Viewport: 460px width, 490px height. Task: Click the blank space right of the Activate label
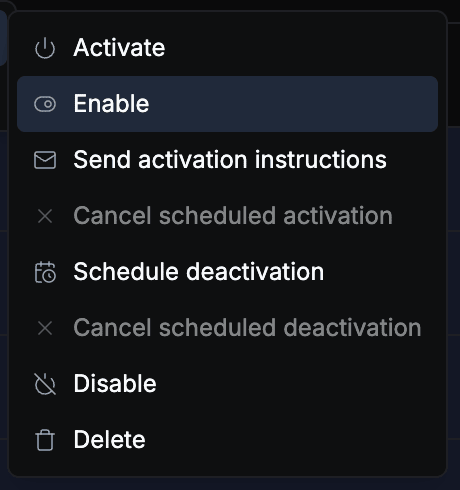(302, 48)
